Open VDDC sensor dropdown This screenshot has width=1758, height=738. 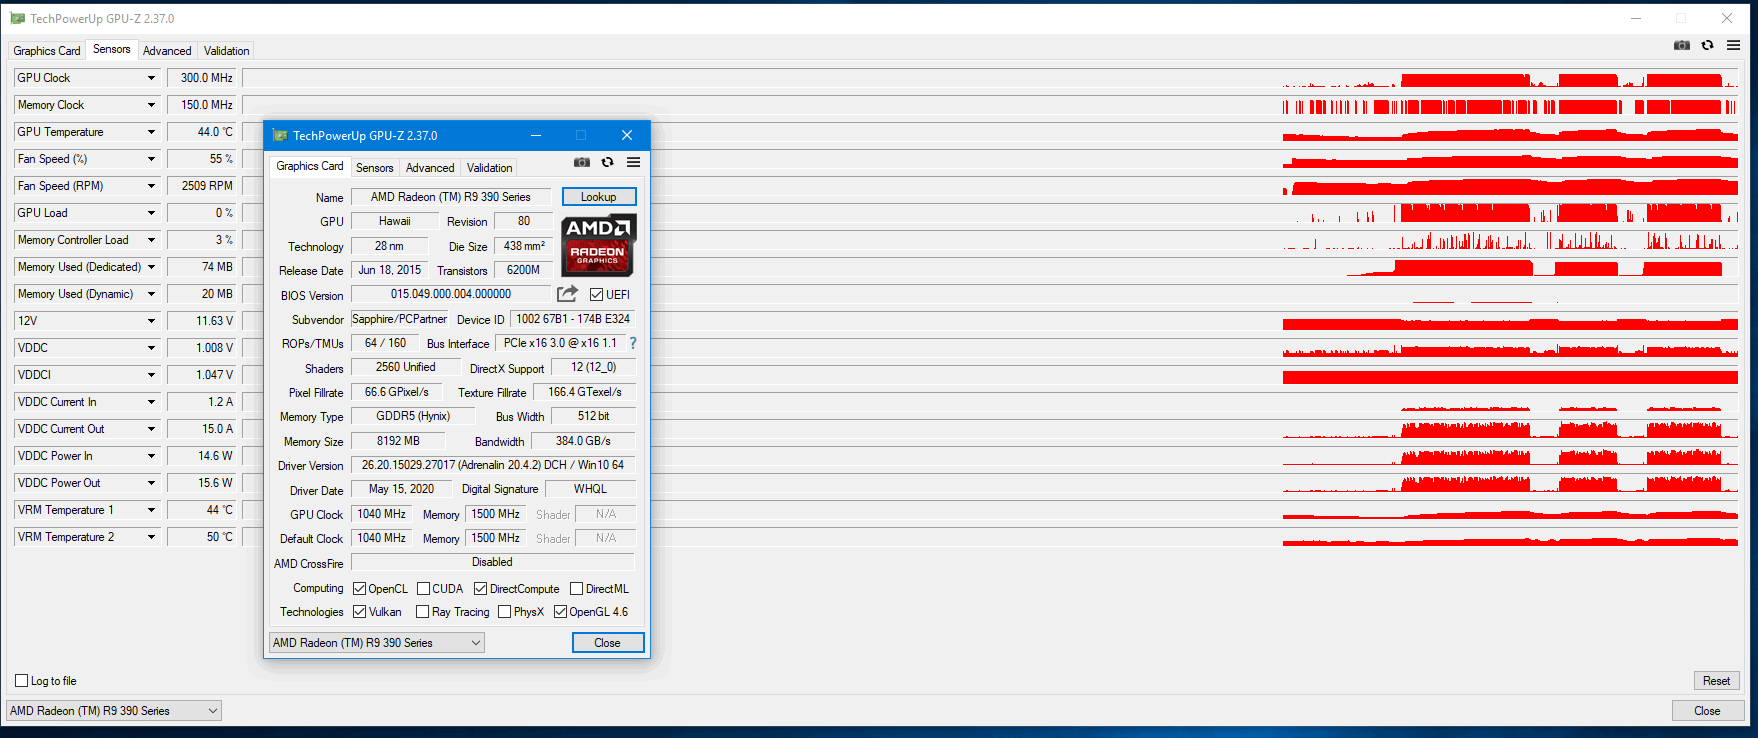152,348
